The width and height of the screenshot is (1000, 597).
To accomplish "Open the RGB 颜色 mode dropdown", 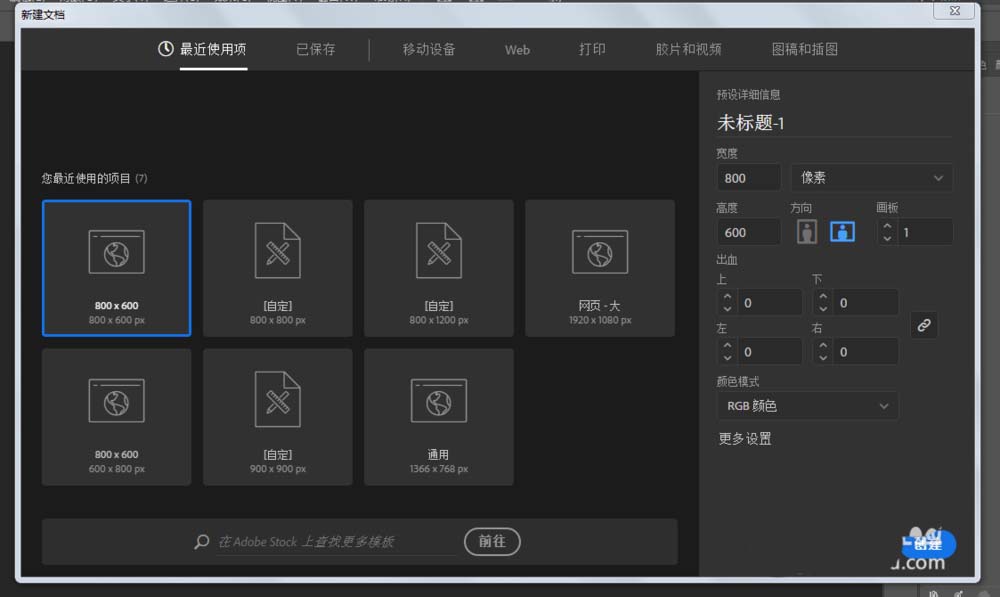I will click(807, 406).
